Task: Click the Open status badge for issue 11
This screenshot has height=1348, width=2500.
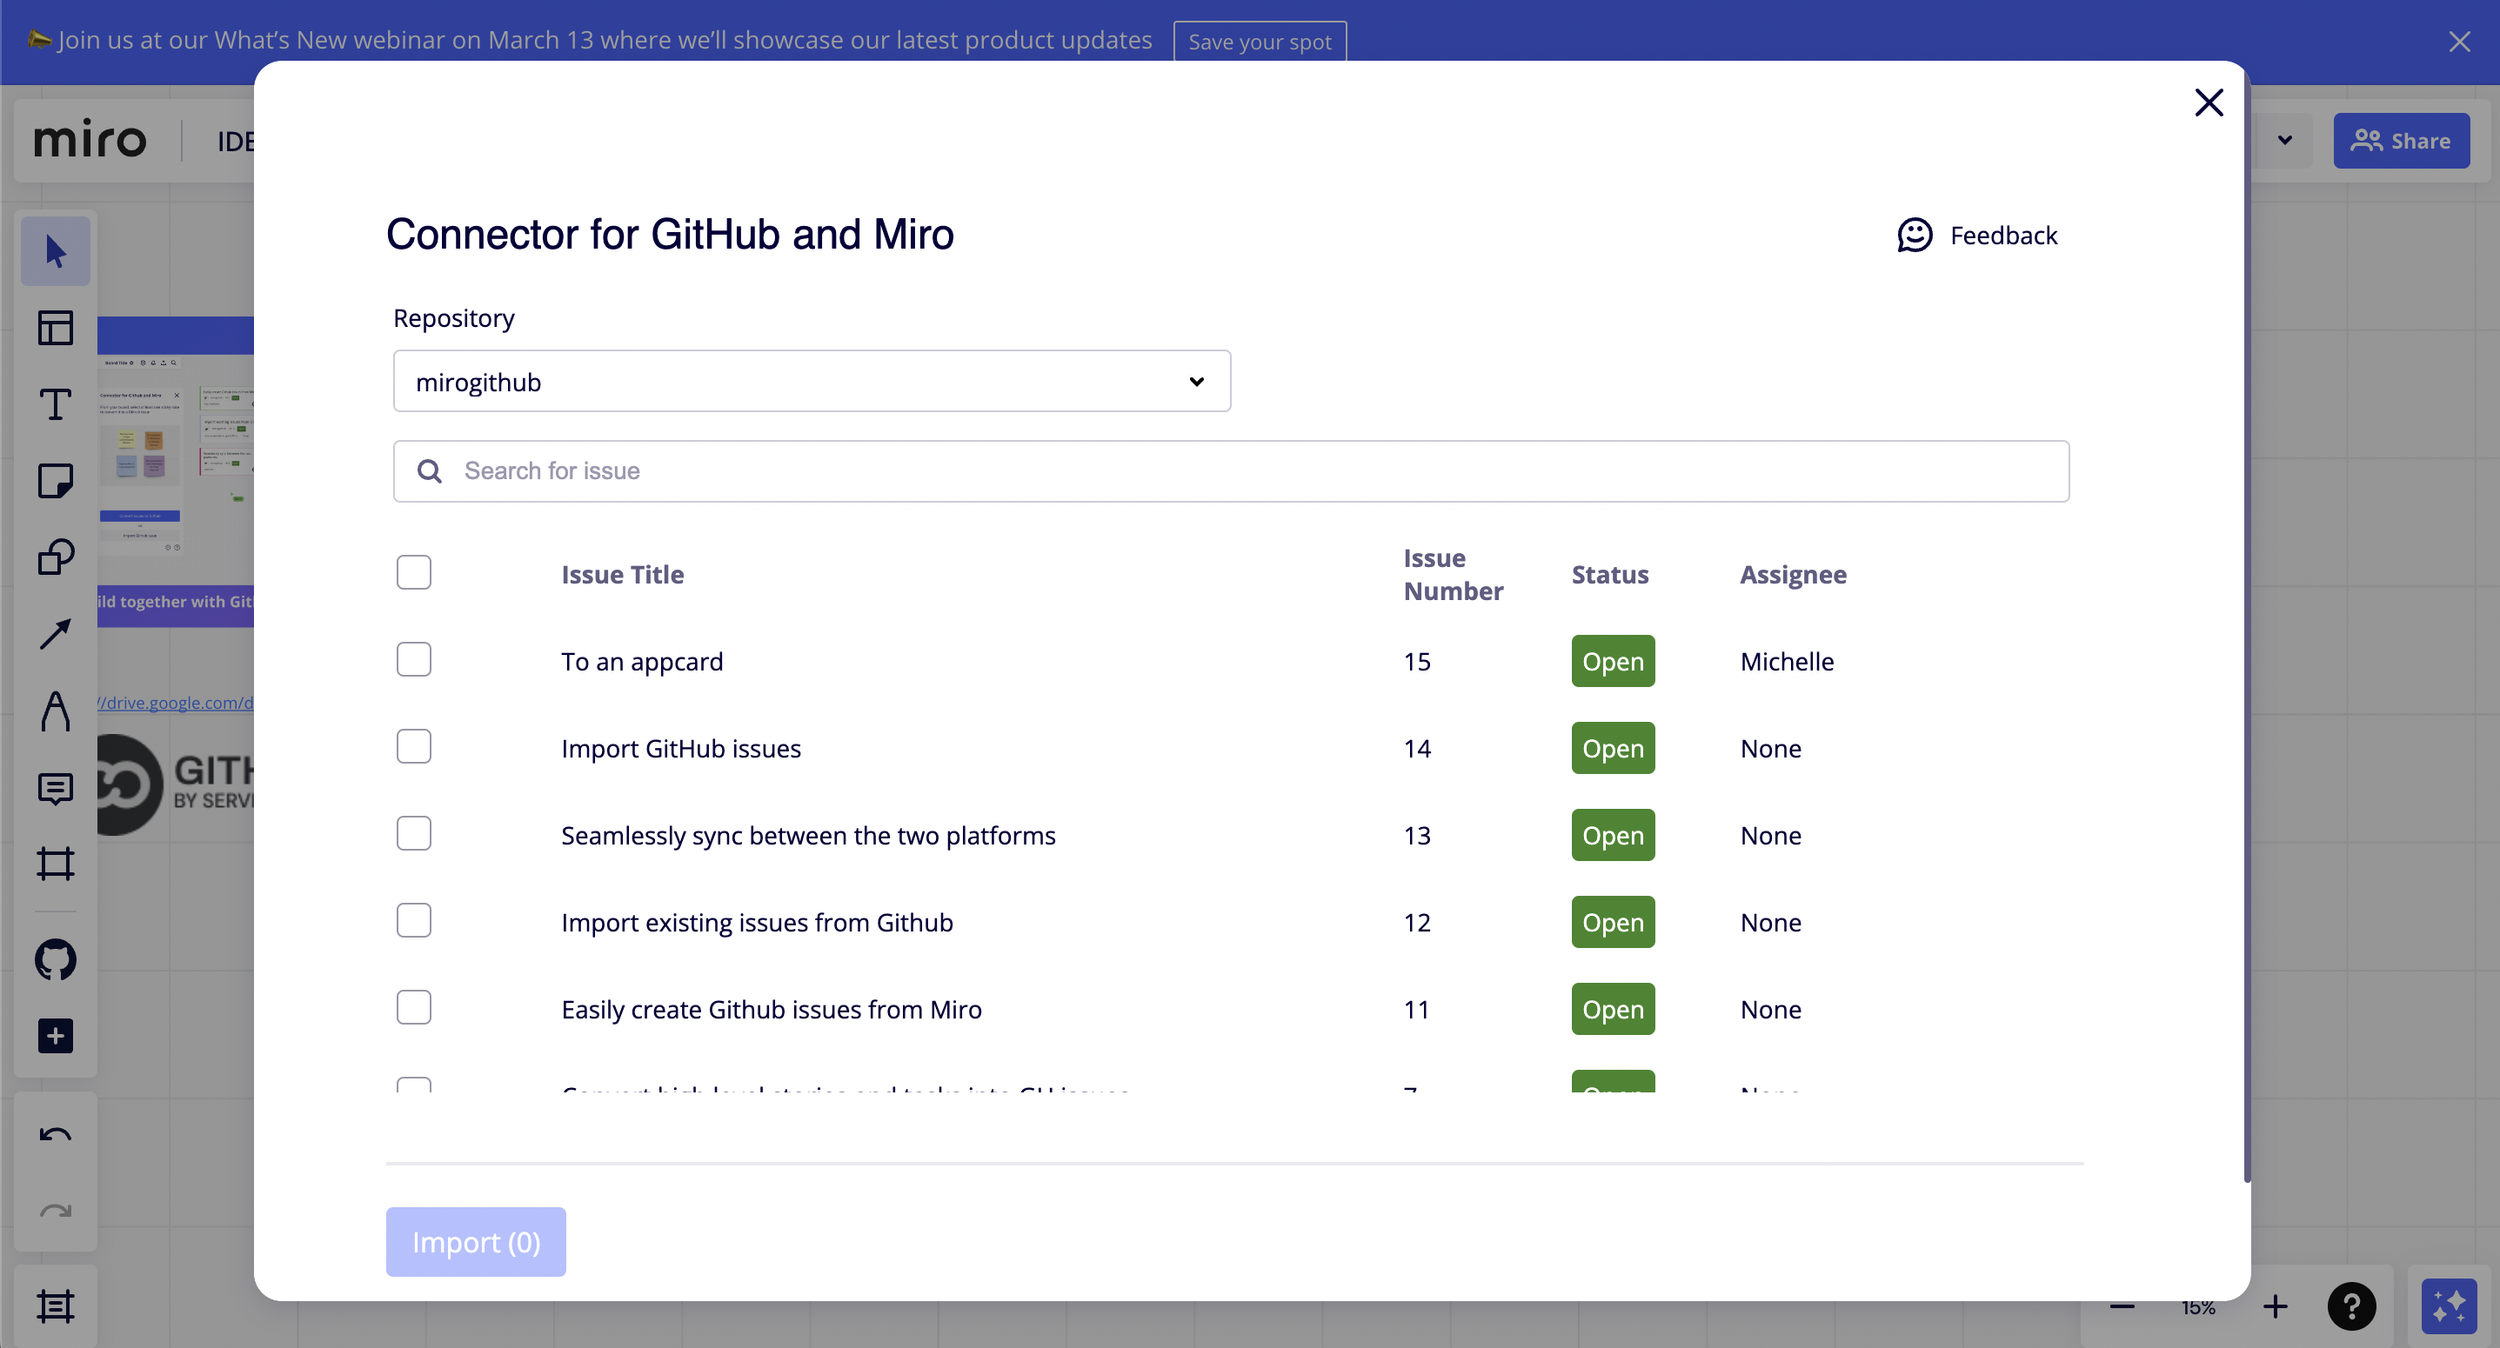Action: pyautogui.click(x=1613, y=1009)
